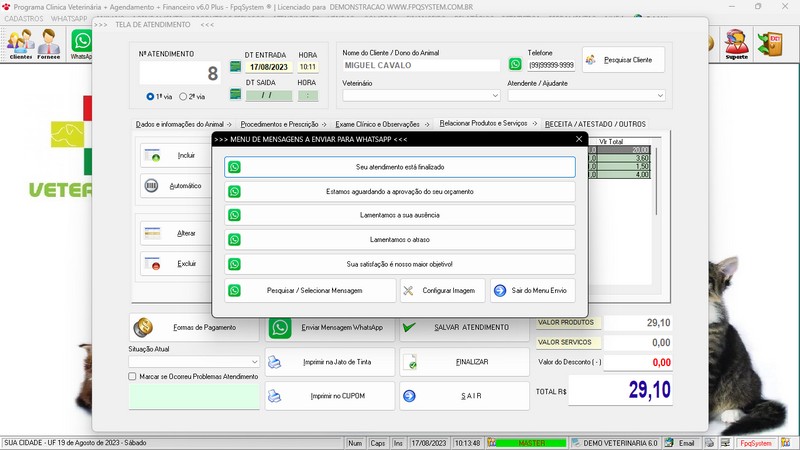Image resolution: width=800 pixels, height=450 pixels.
Task: Open the Suporte icon in toolbar
Action: 736,44
